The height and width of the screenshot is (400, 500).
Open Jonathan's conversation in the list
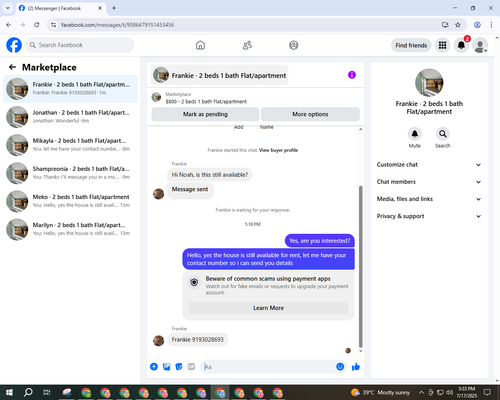click(70, 117)
